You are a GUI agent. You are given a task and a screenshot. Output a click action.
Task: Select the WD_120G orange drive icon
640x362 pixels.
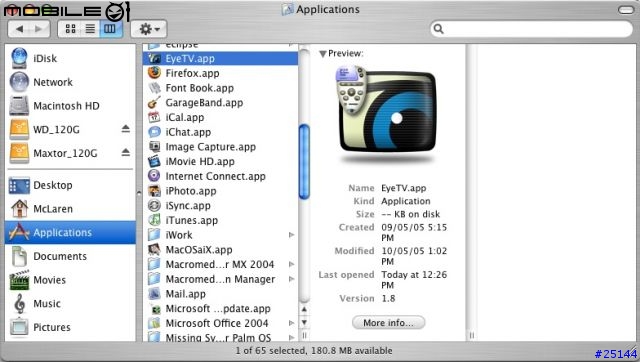(x=19, y=129)
